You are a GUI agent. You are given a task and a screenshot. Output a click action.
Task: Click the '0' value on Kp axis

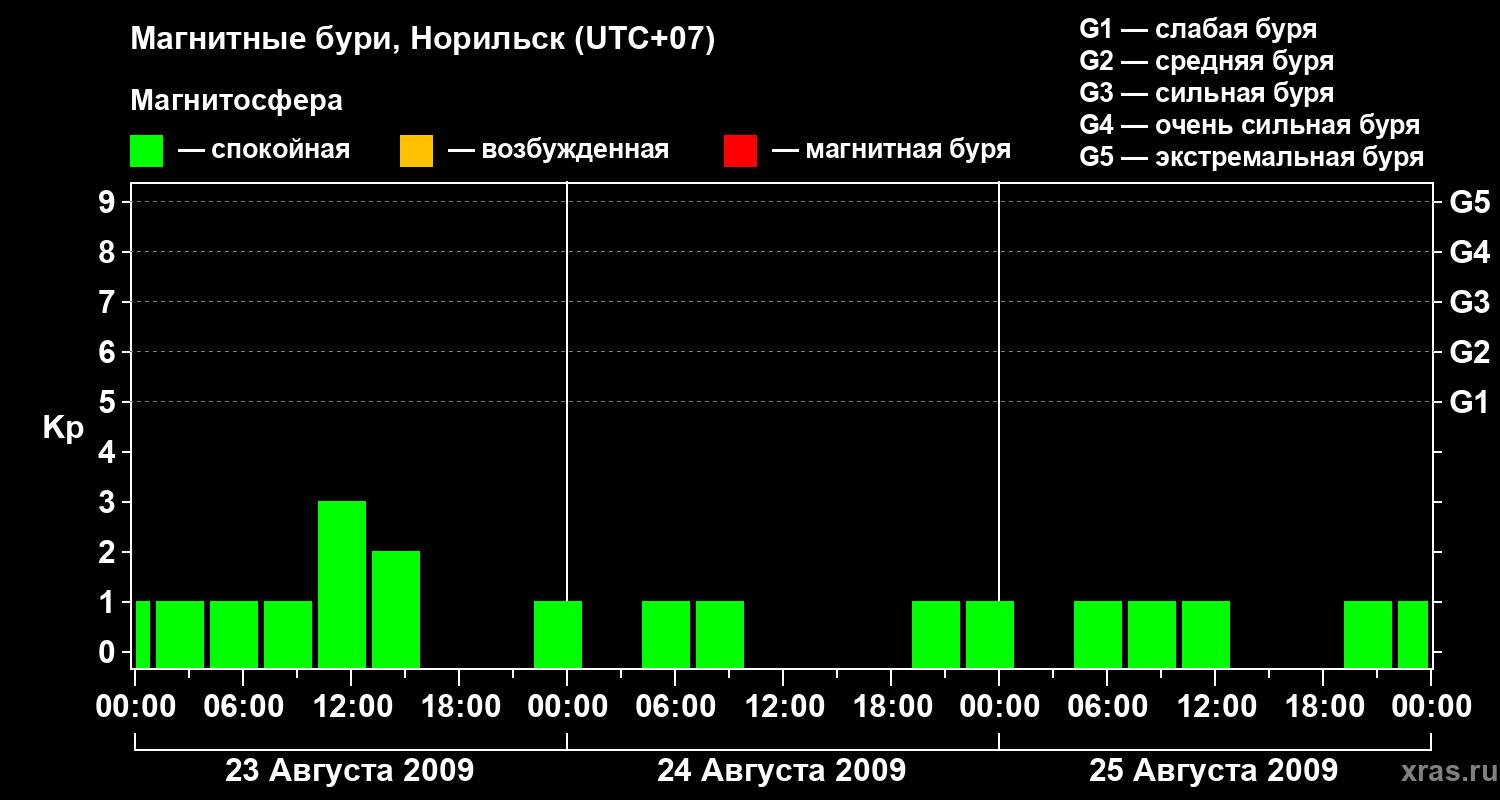click(x=109, y=652)
